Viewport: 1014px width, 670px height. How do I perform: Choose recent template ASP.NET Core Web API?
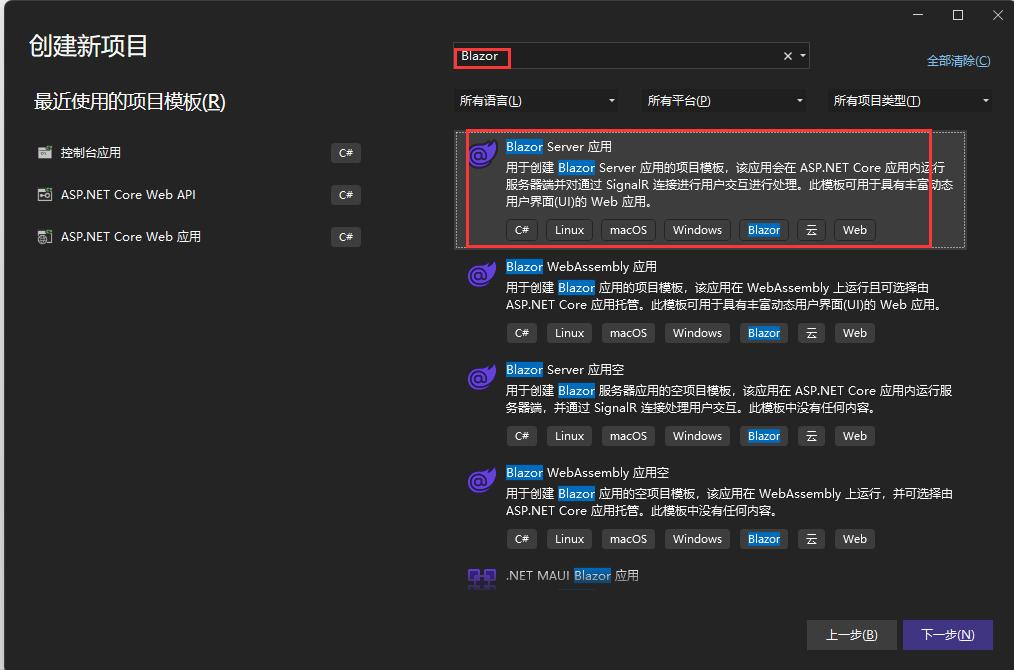pos(128,195)
